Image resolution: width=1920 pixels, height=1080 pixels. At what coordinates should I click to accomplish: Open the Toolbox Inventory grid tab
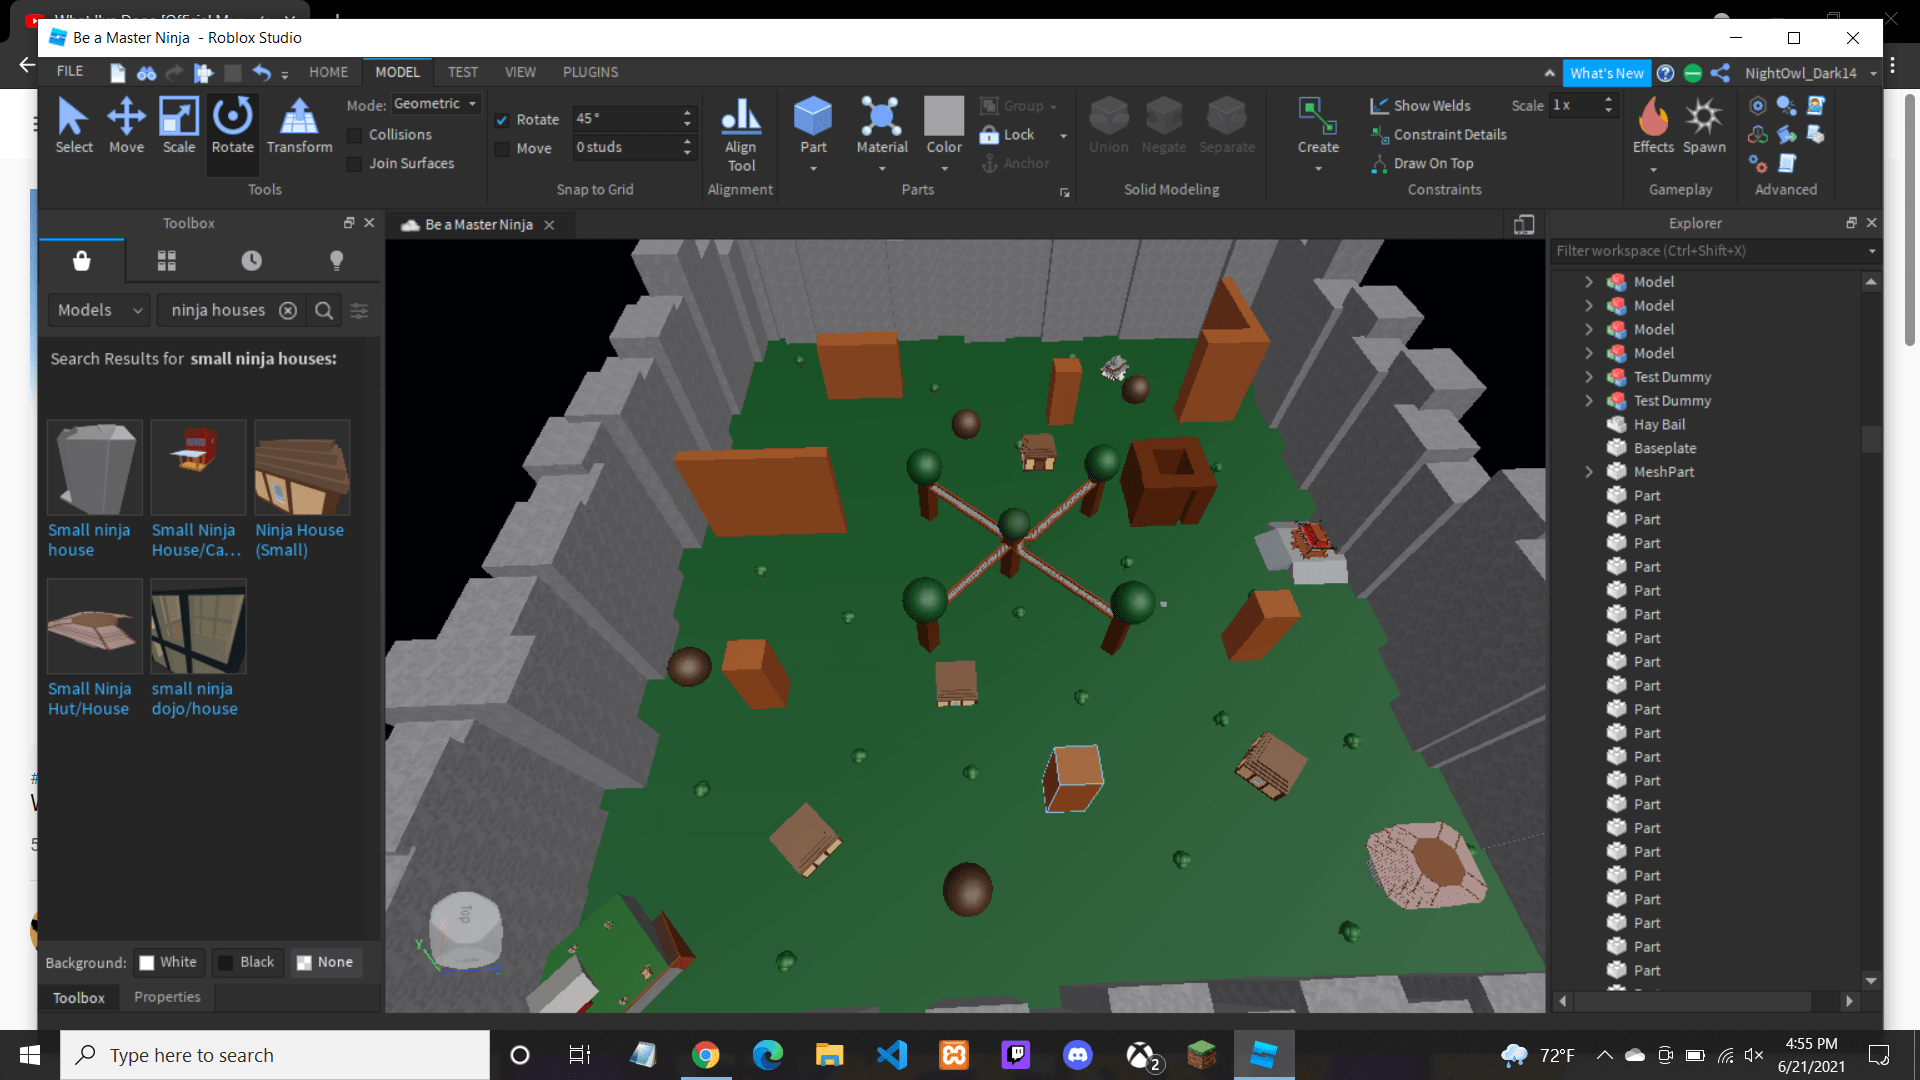pyautogui.click(x=167, y=261)
